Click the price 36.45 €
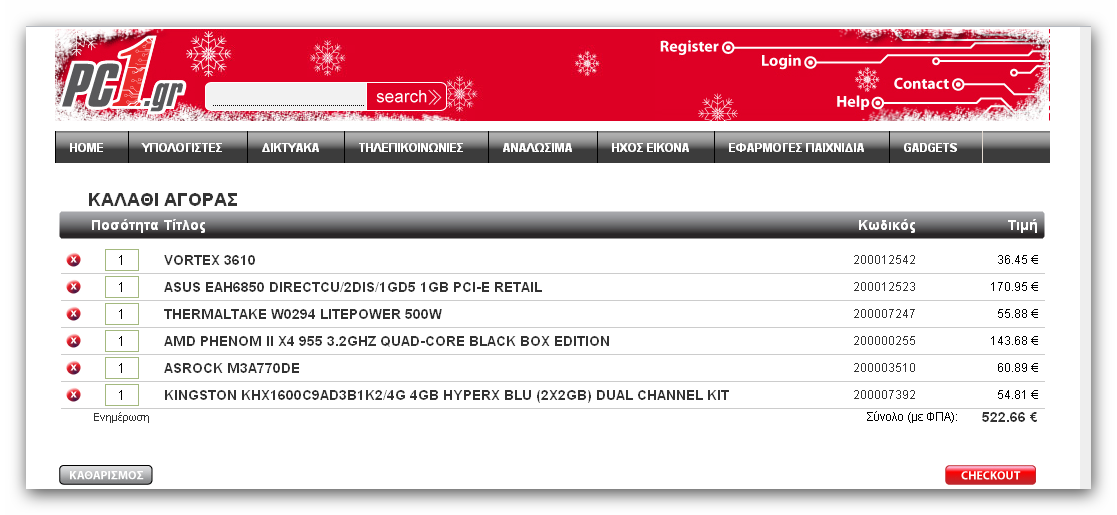Image resolution: width=1117 pixels, height=515 pixels. tap(1017, 260)
